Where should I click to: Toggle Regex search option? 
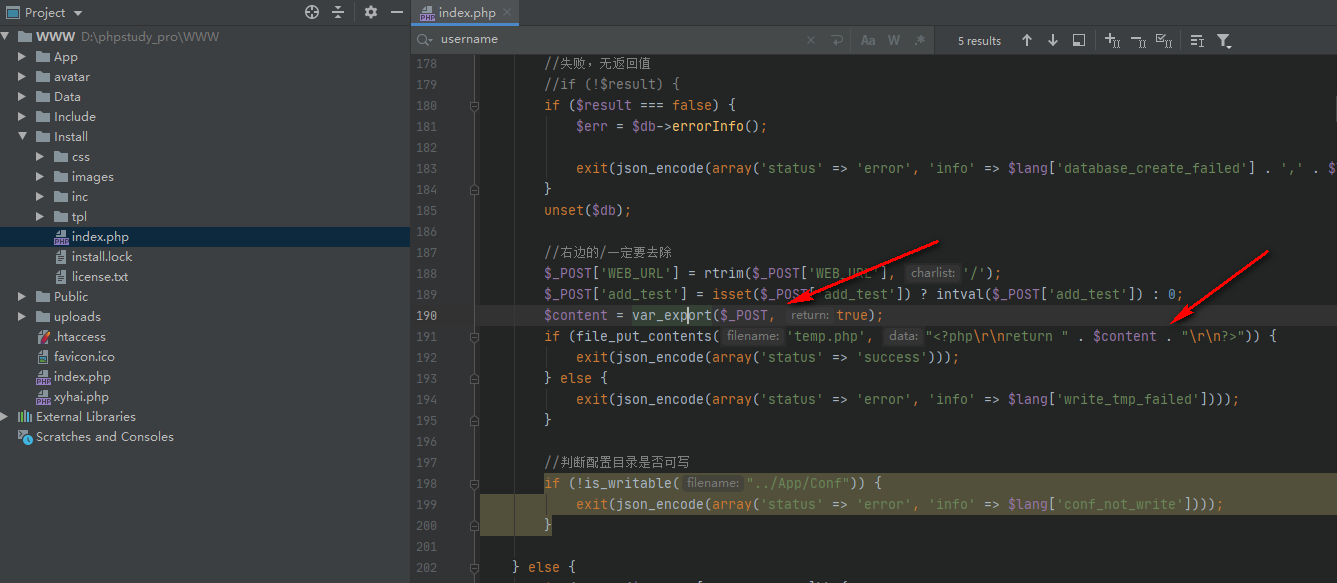click(x=920, y=40)
